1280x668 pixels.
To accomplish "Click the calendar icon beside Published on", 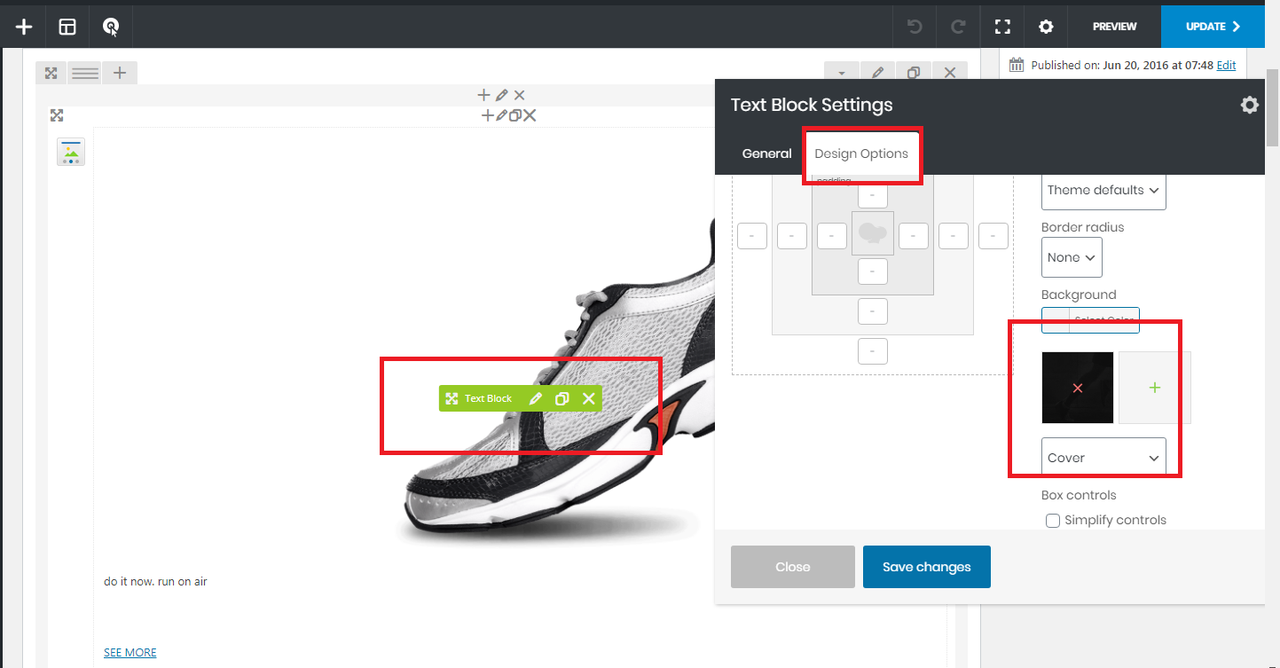I will (x=1017, y=65).
